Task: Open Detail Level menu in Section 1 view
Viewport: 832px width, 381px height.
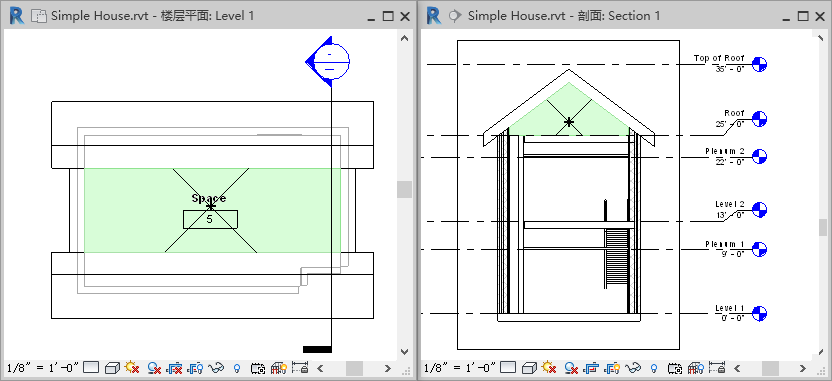Action: click(508, 367)
